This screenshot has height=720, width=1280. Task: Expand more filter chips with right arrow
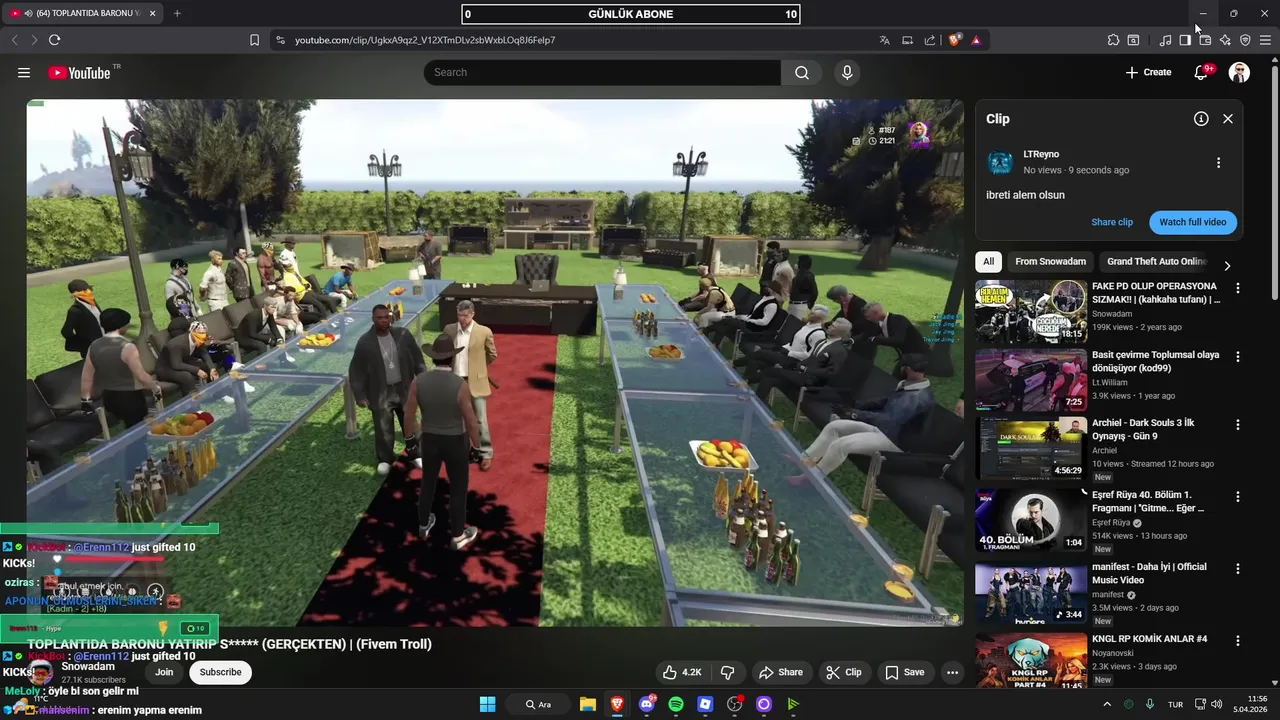coord(1227,266)
